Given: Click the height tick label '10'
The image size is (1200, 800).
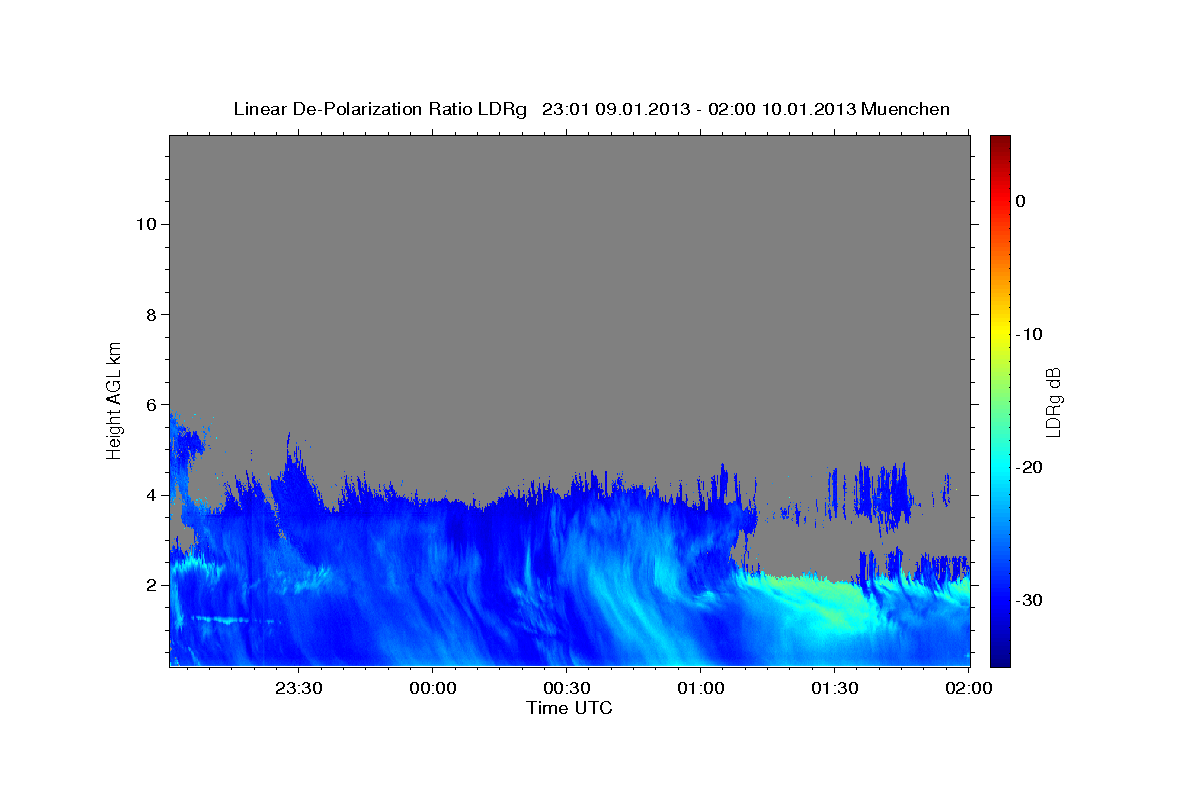Looking at the screenshot, I should click(145, 224).
